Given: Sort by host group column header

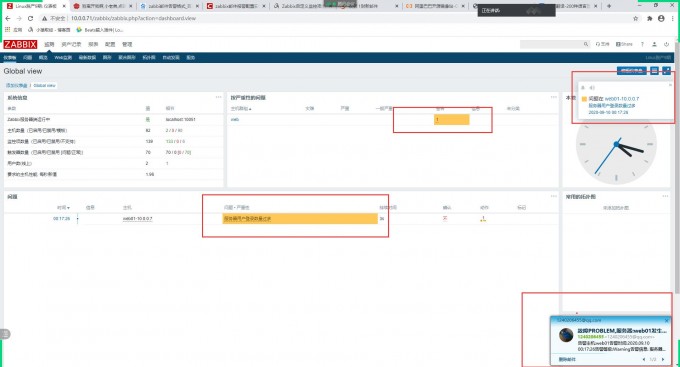Looking at the screenshot, I should pos(241,108).
